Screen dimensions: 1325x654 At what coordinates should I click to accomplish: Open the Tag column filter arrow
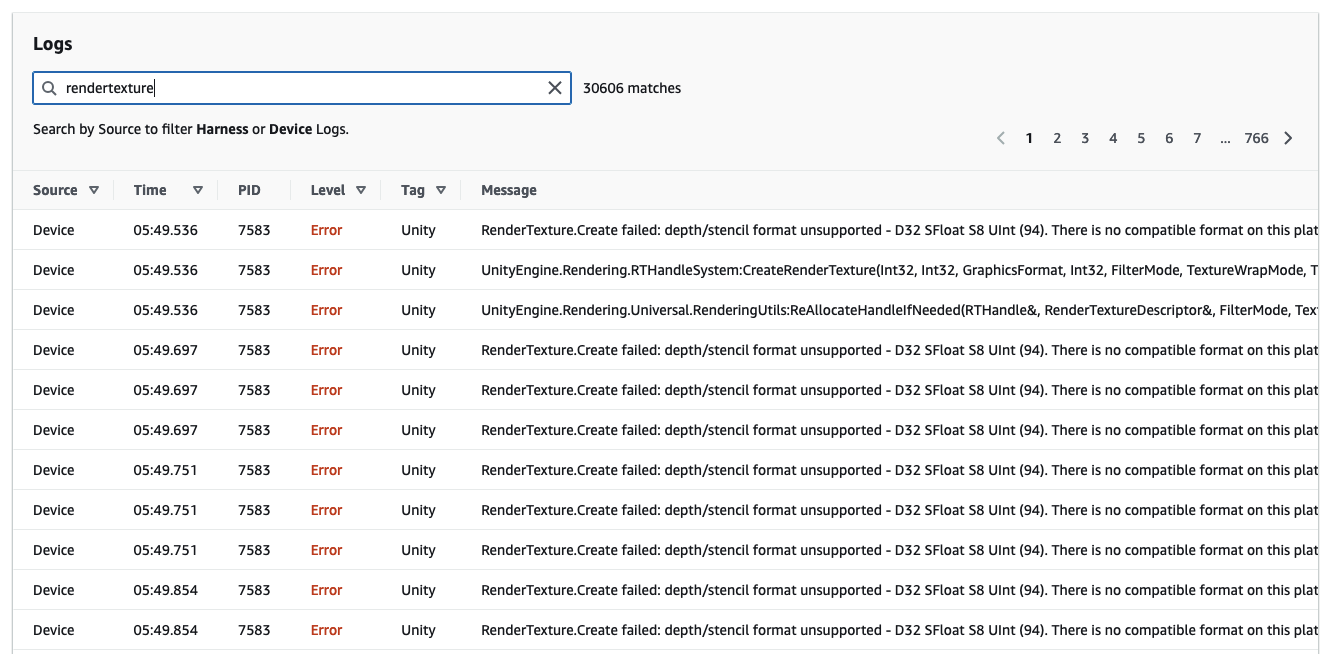[x=440, y=190]
